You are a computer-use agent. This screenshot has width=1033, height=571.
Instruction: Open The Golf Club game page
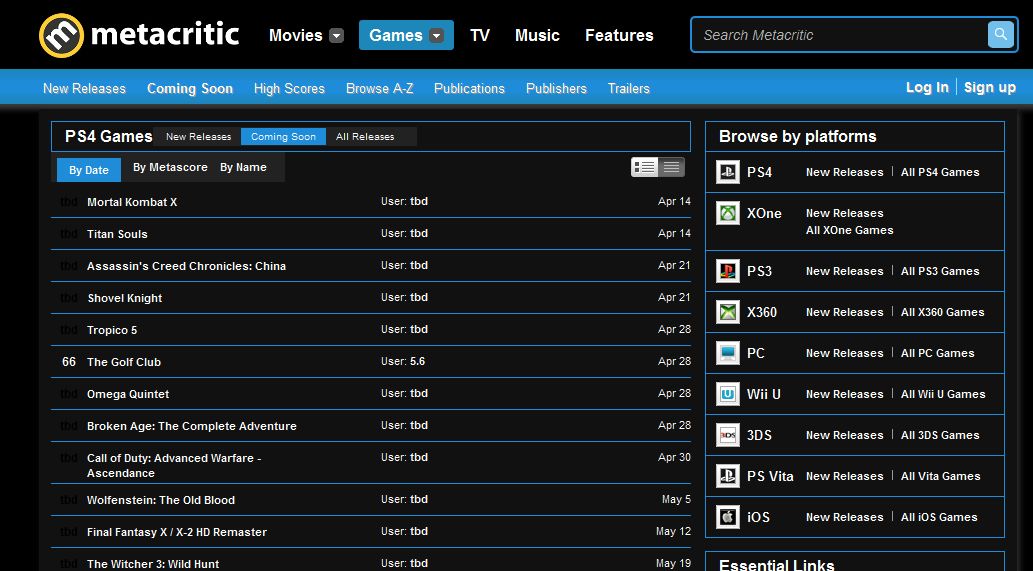(x=124, y=362)
